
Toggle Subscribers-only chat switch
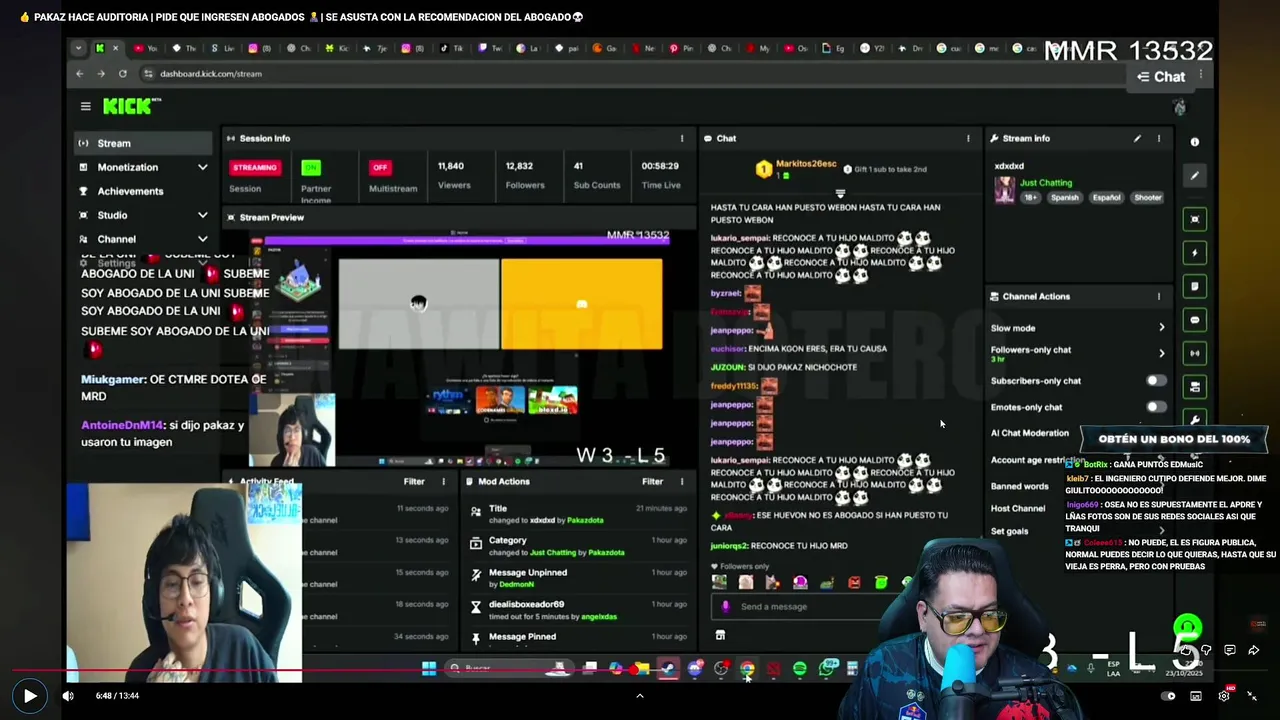click(1155, 381)
